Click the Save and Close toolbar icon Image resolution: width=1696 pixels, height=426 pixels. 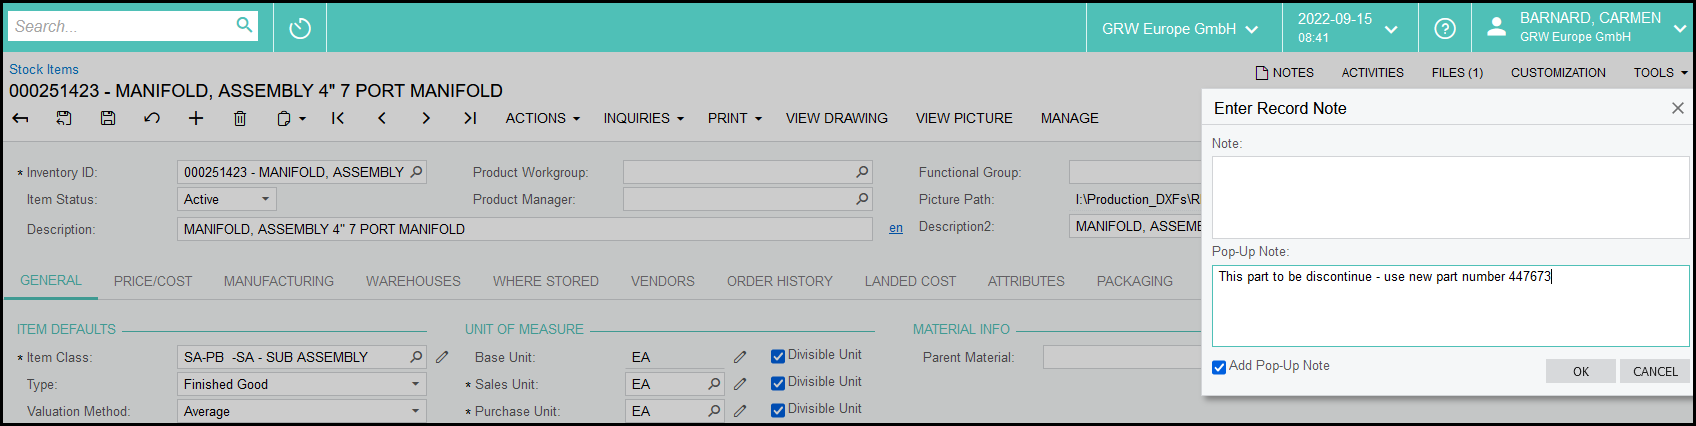pos(64,118)
